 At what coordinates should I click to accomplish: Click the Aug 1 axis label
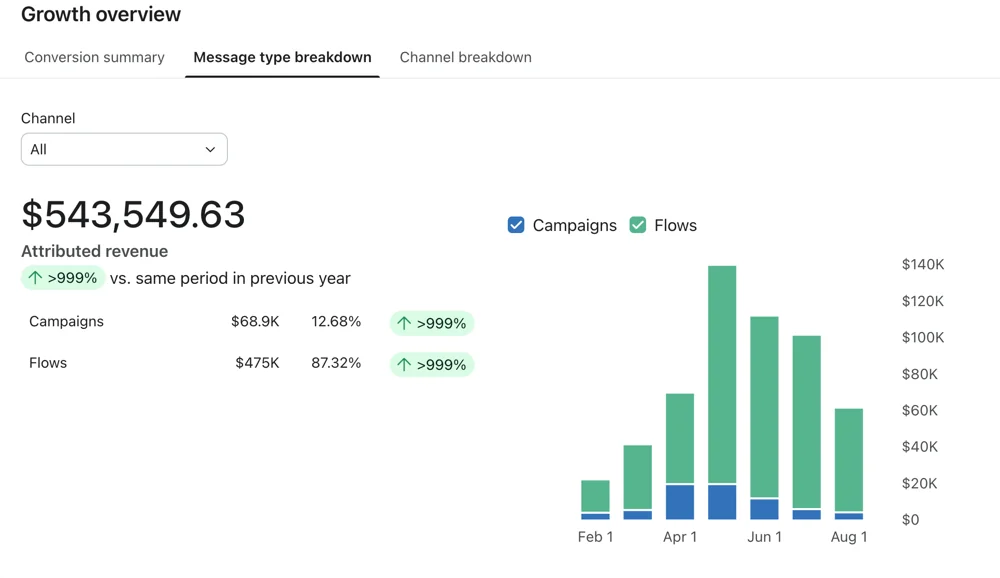tap(849, 537)
